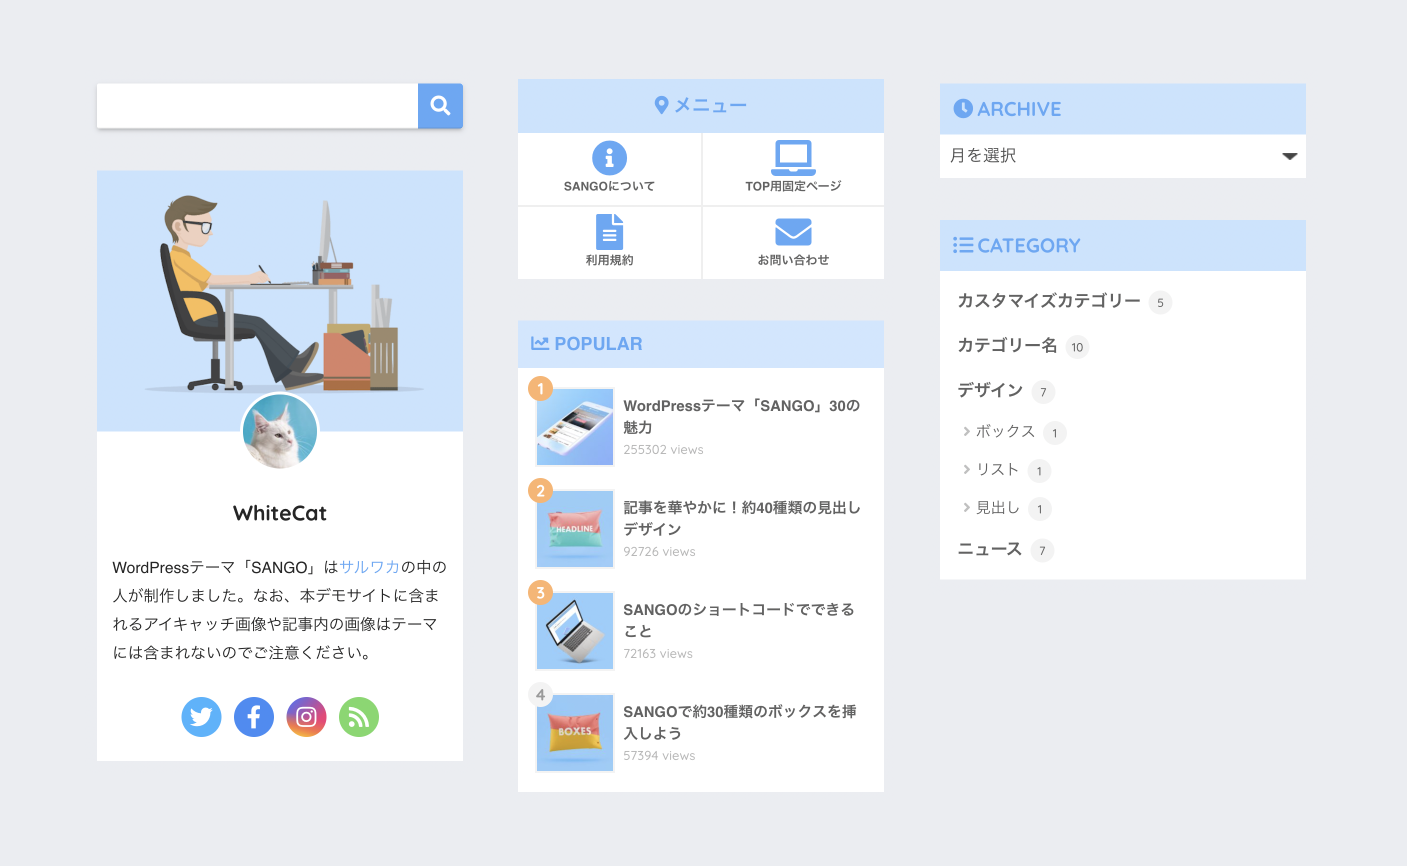The image size is (1407, 866).
Task: Open the Facebook profile icon
Action: click(253, 717)
